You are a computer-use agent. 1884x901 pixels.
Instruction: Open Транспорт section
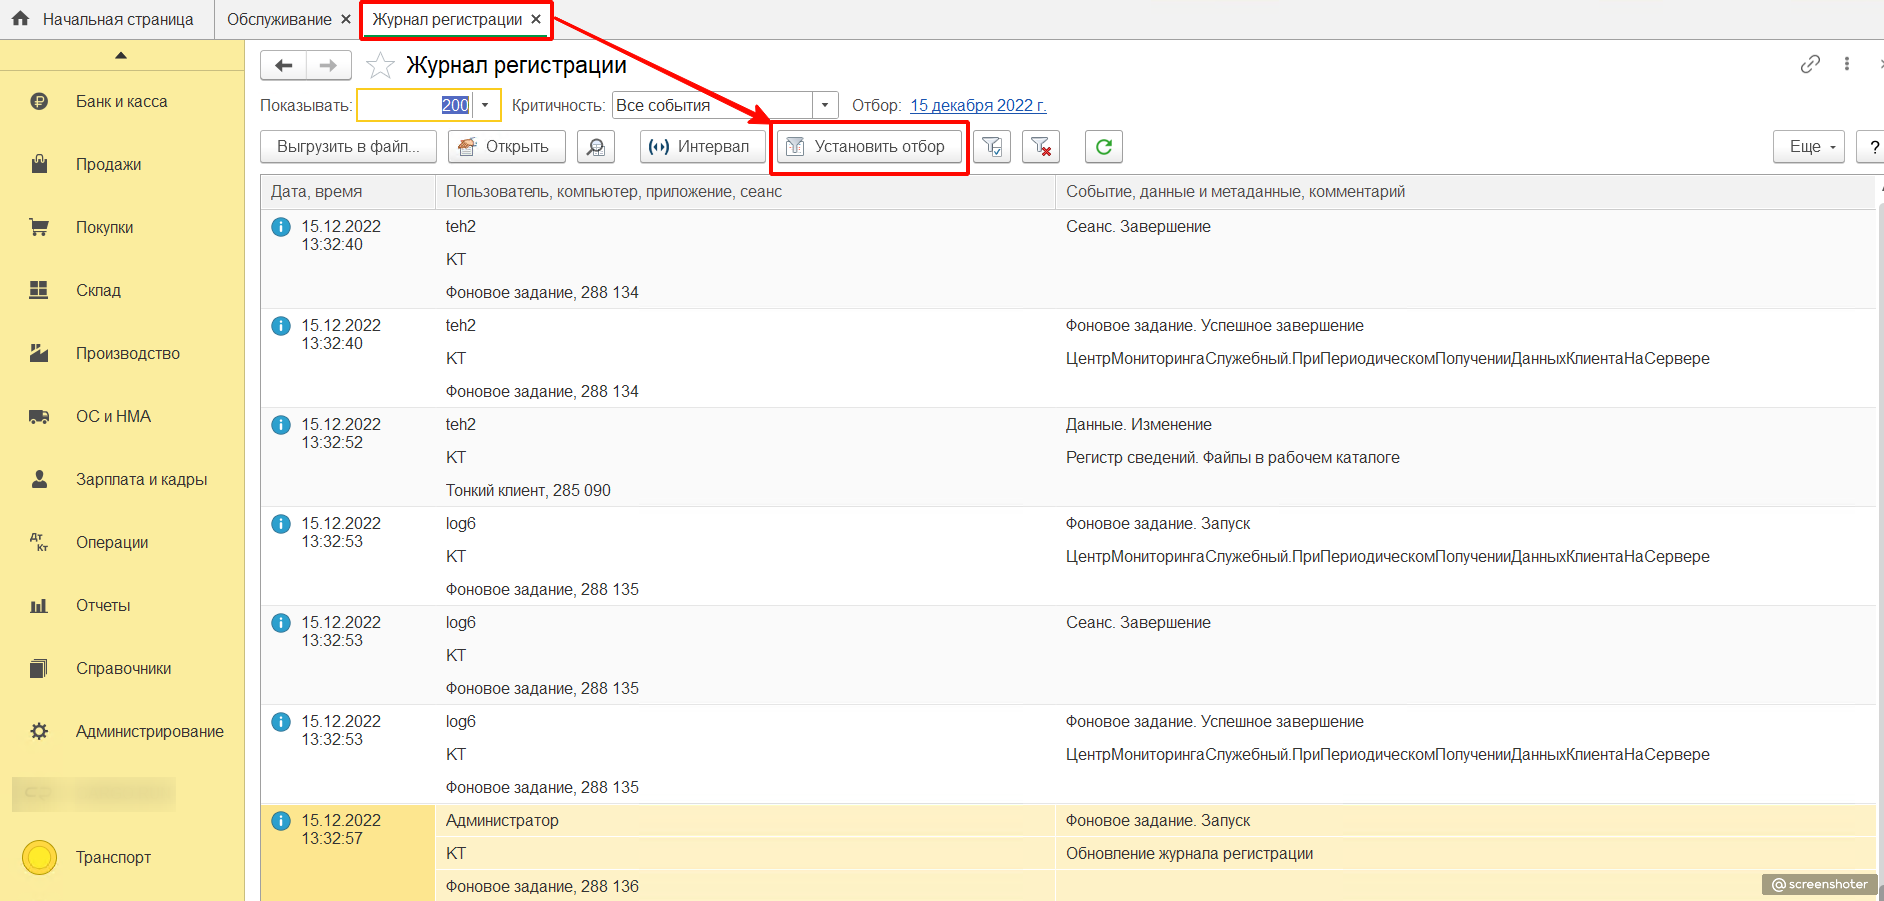(x=122, y=858)
